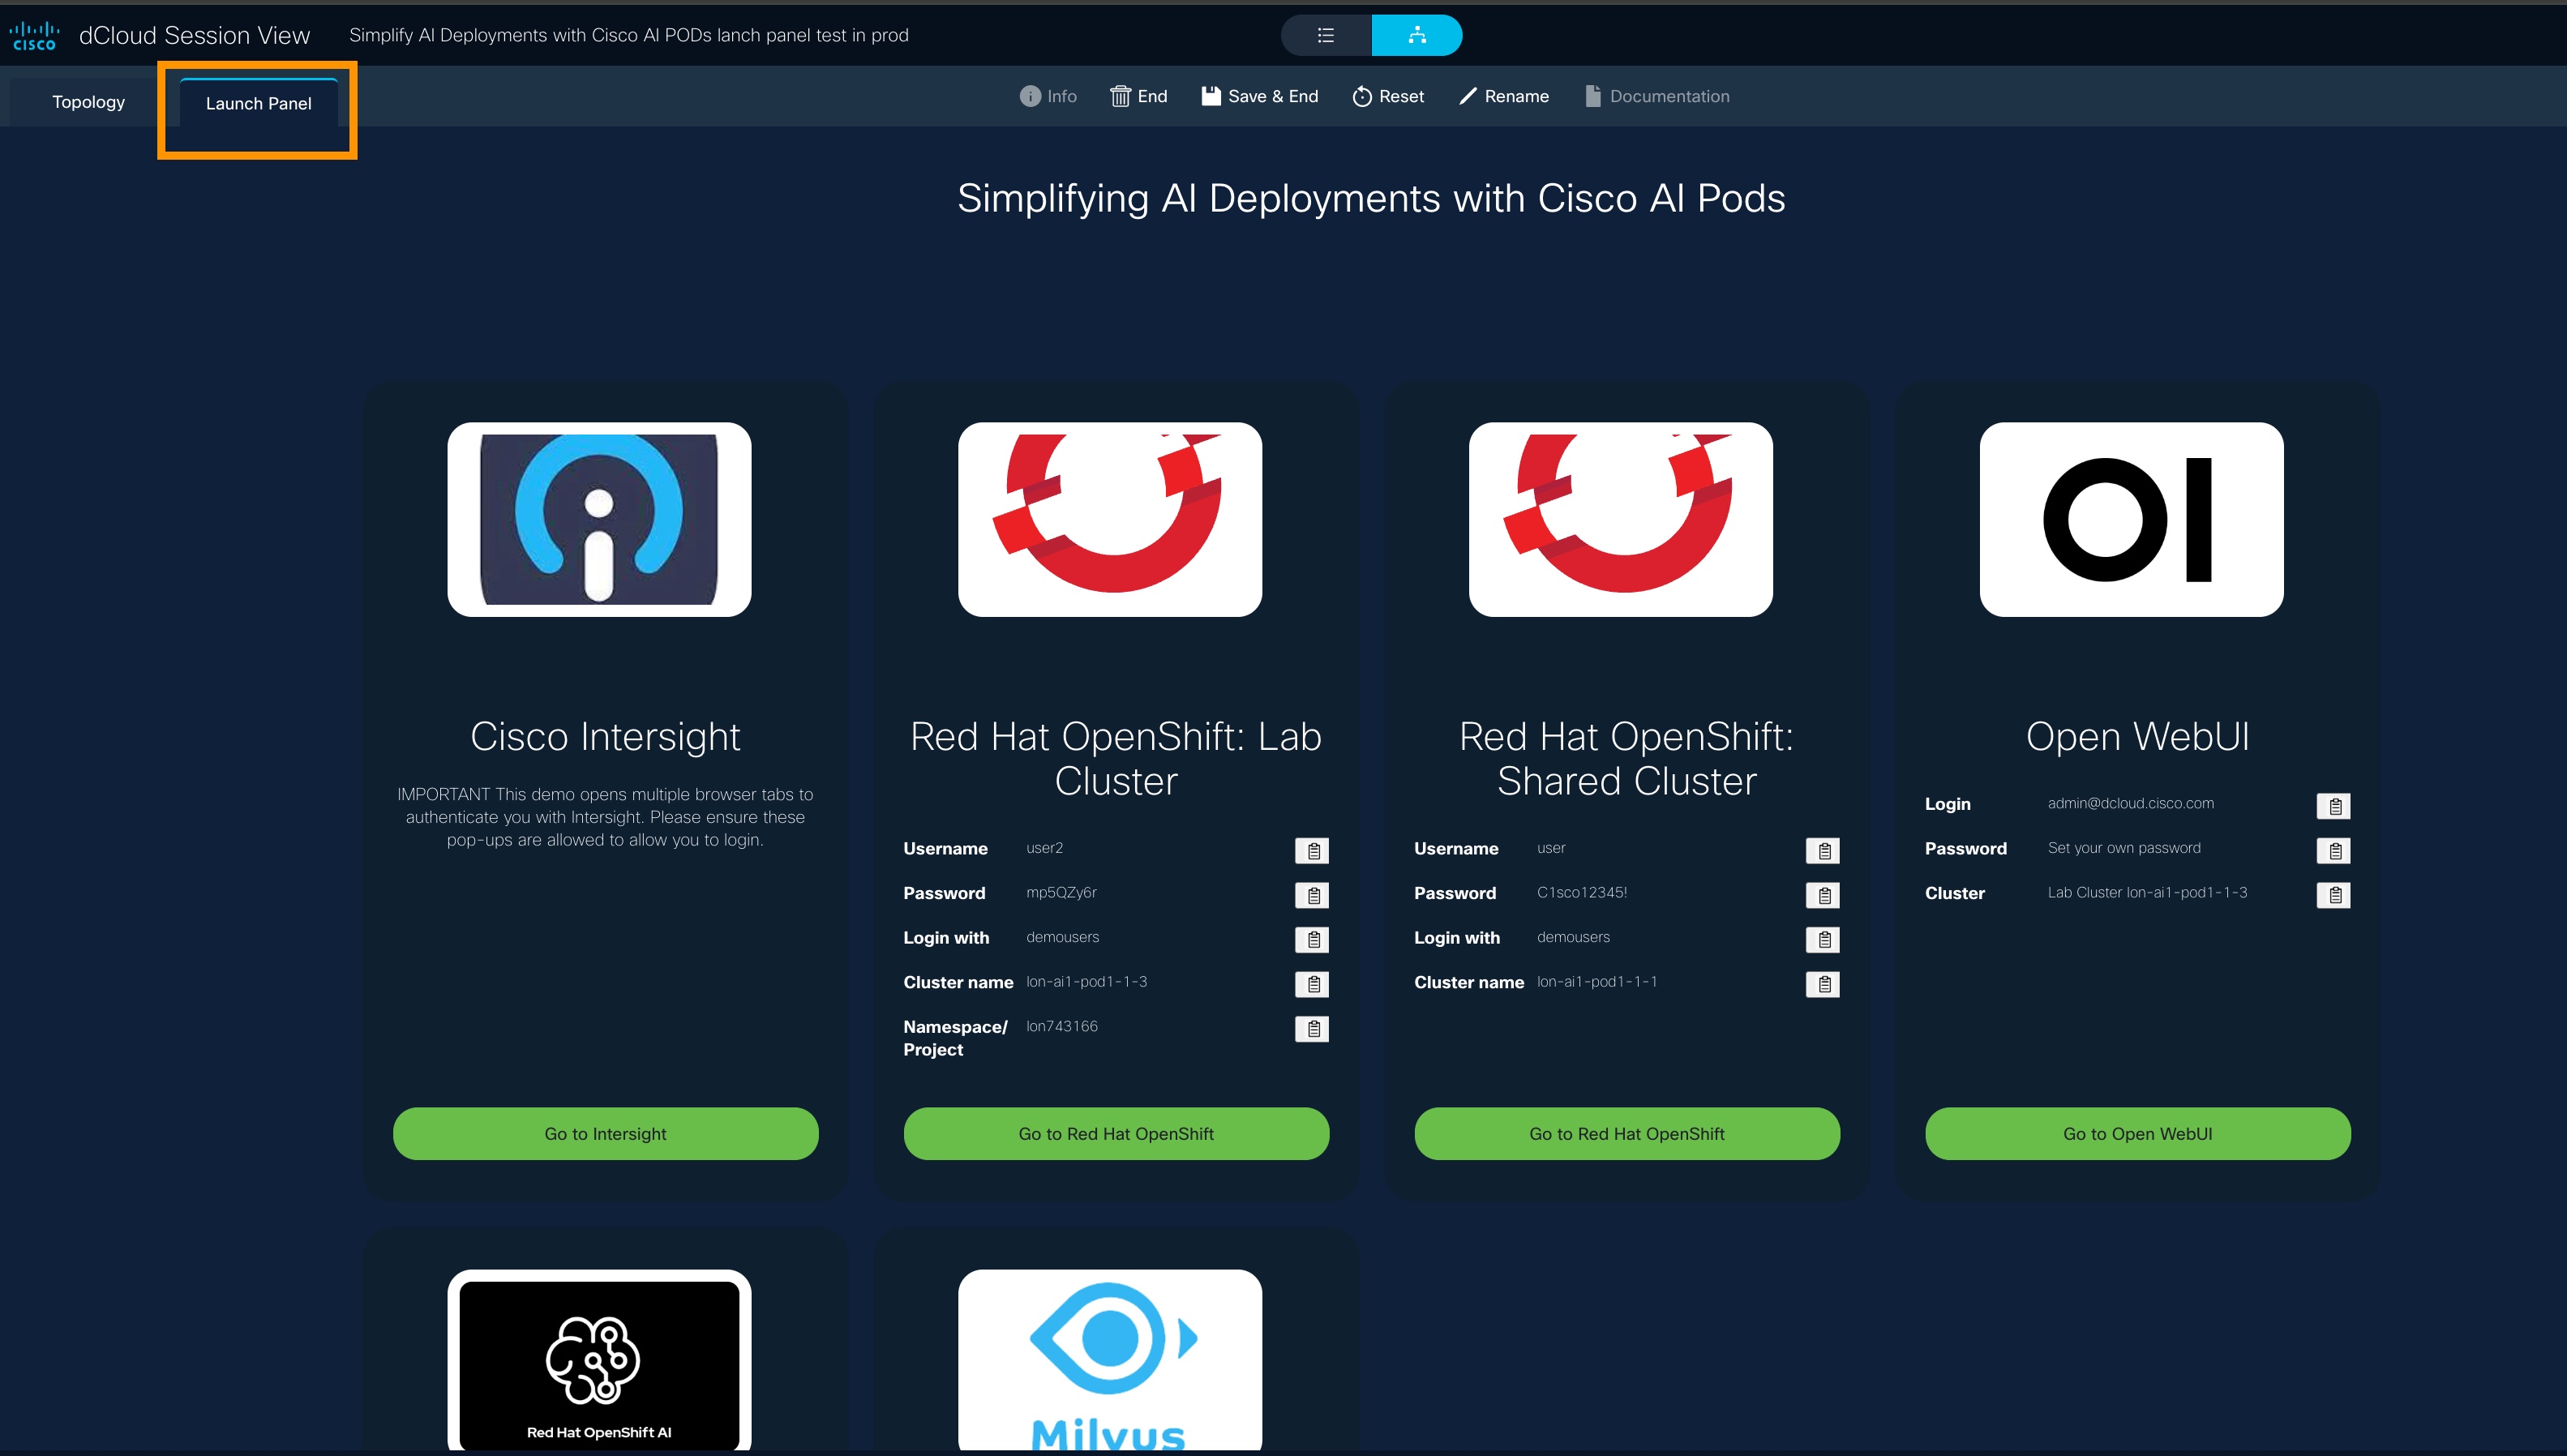Click Save & End
This screenshot has width=2567, height=1456.
coord(1260,96)
